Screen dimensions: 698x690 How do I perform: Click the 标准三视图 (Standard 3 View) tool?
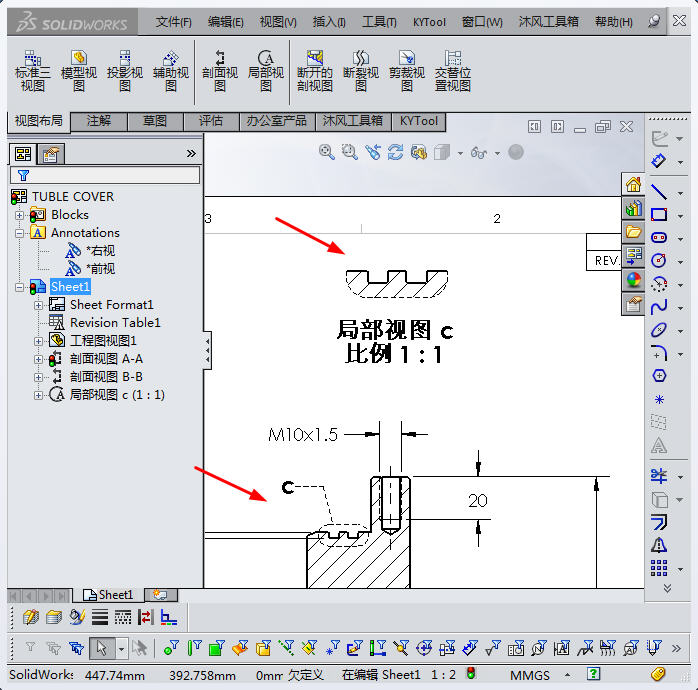pyautogui.click(x=33, y=70)
